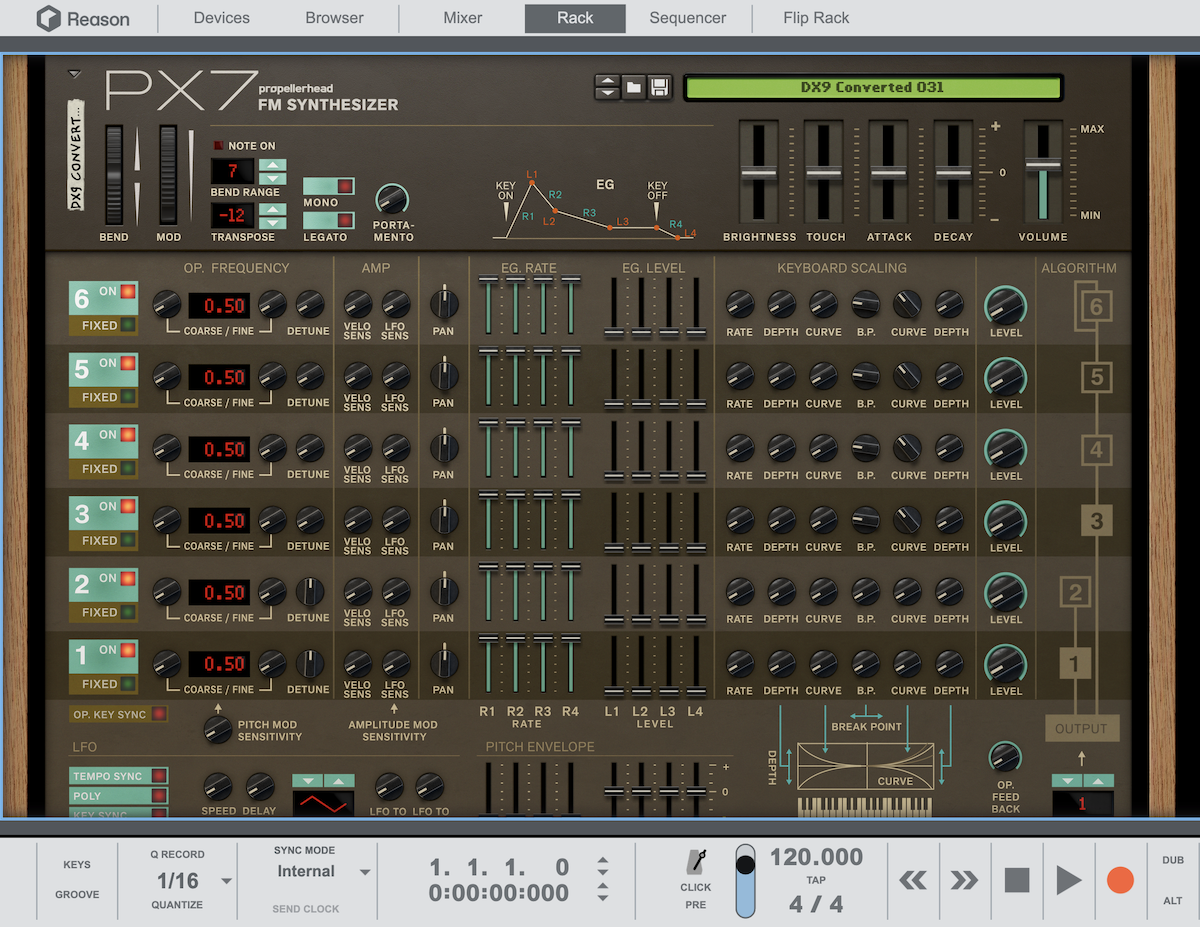This screenshot has width=1200, height=927.
Task: Click operator 1 Detune knob
Action: (311, 663)
